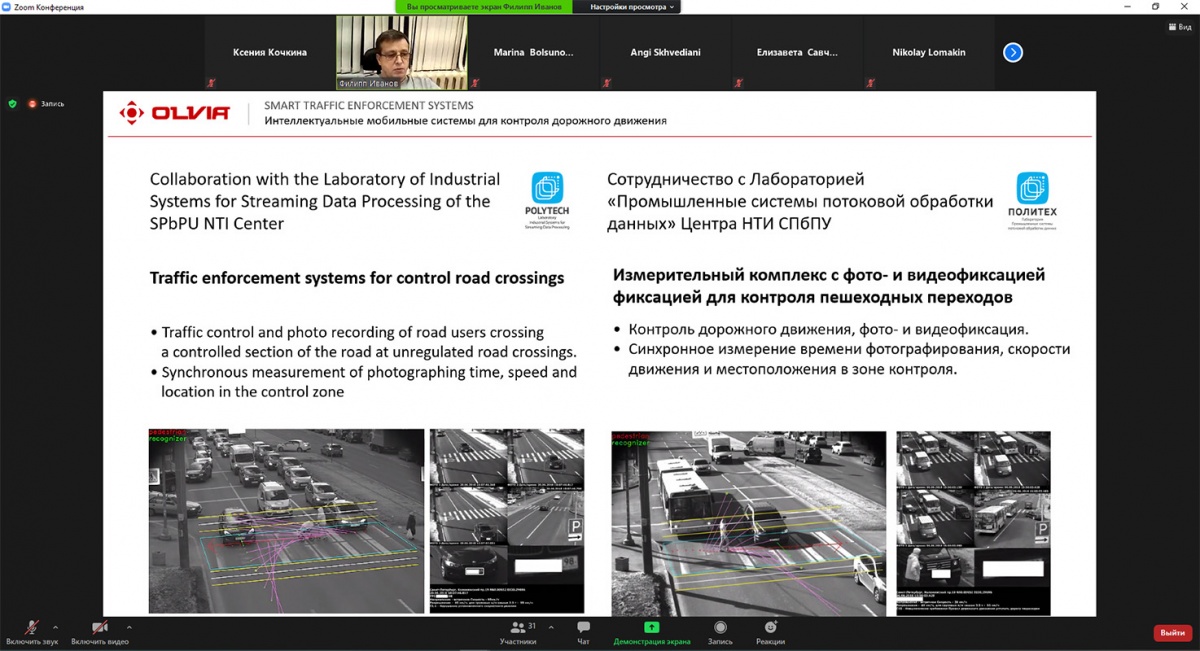1200x651 pixels.
Task: Select Angi Skhvediani participant tile
Action: pos(665,52)
